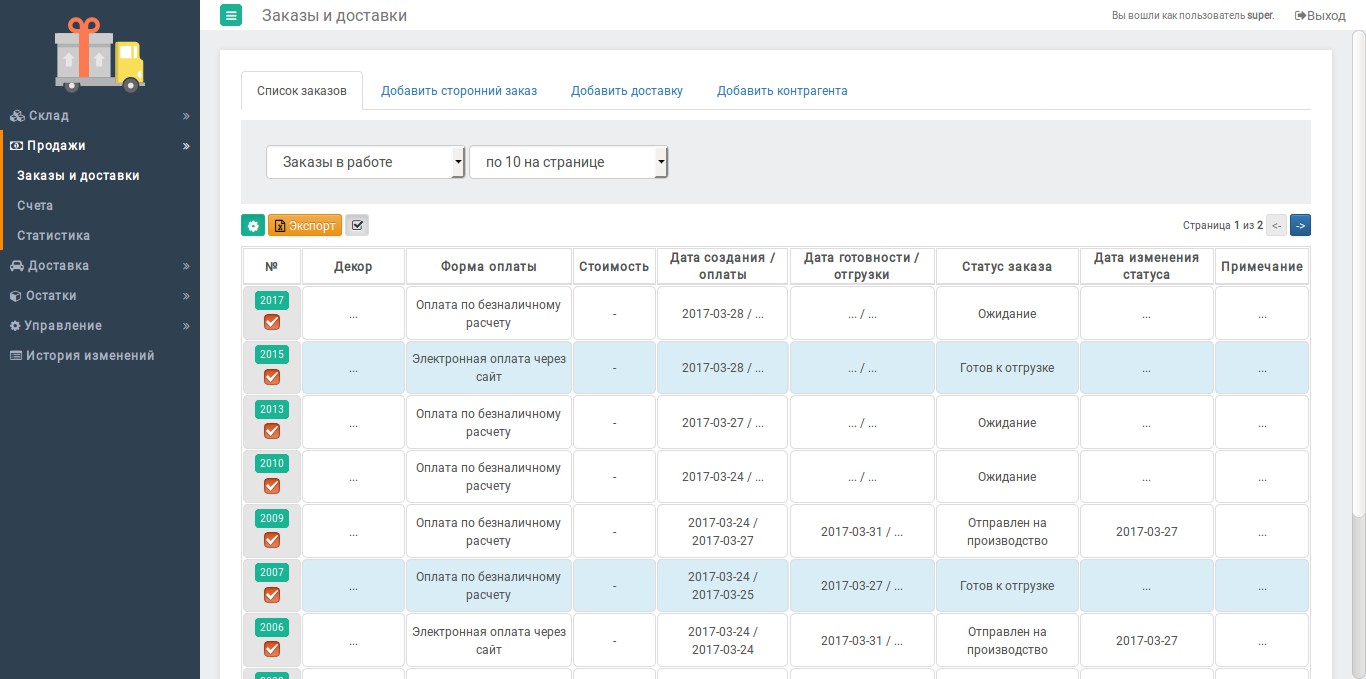Screen dimensions: 1366x679
Task: Open the Заказы в работе filter dropdown
Action: (x=366, y=162)
